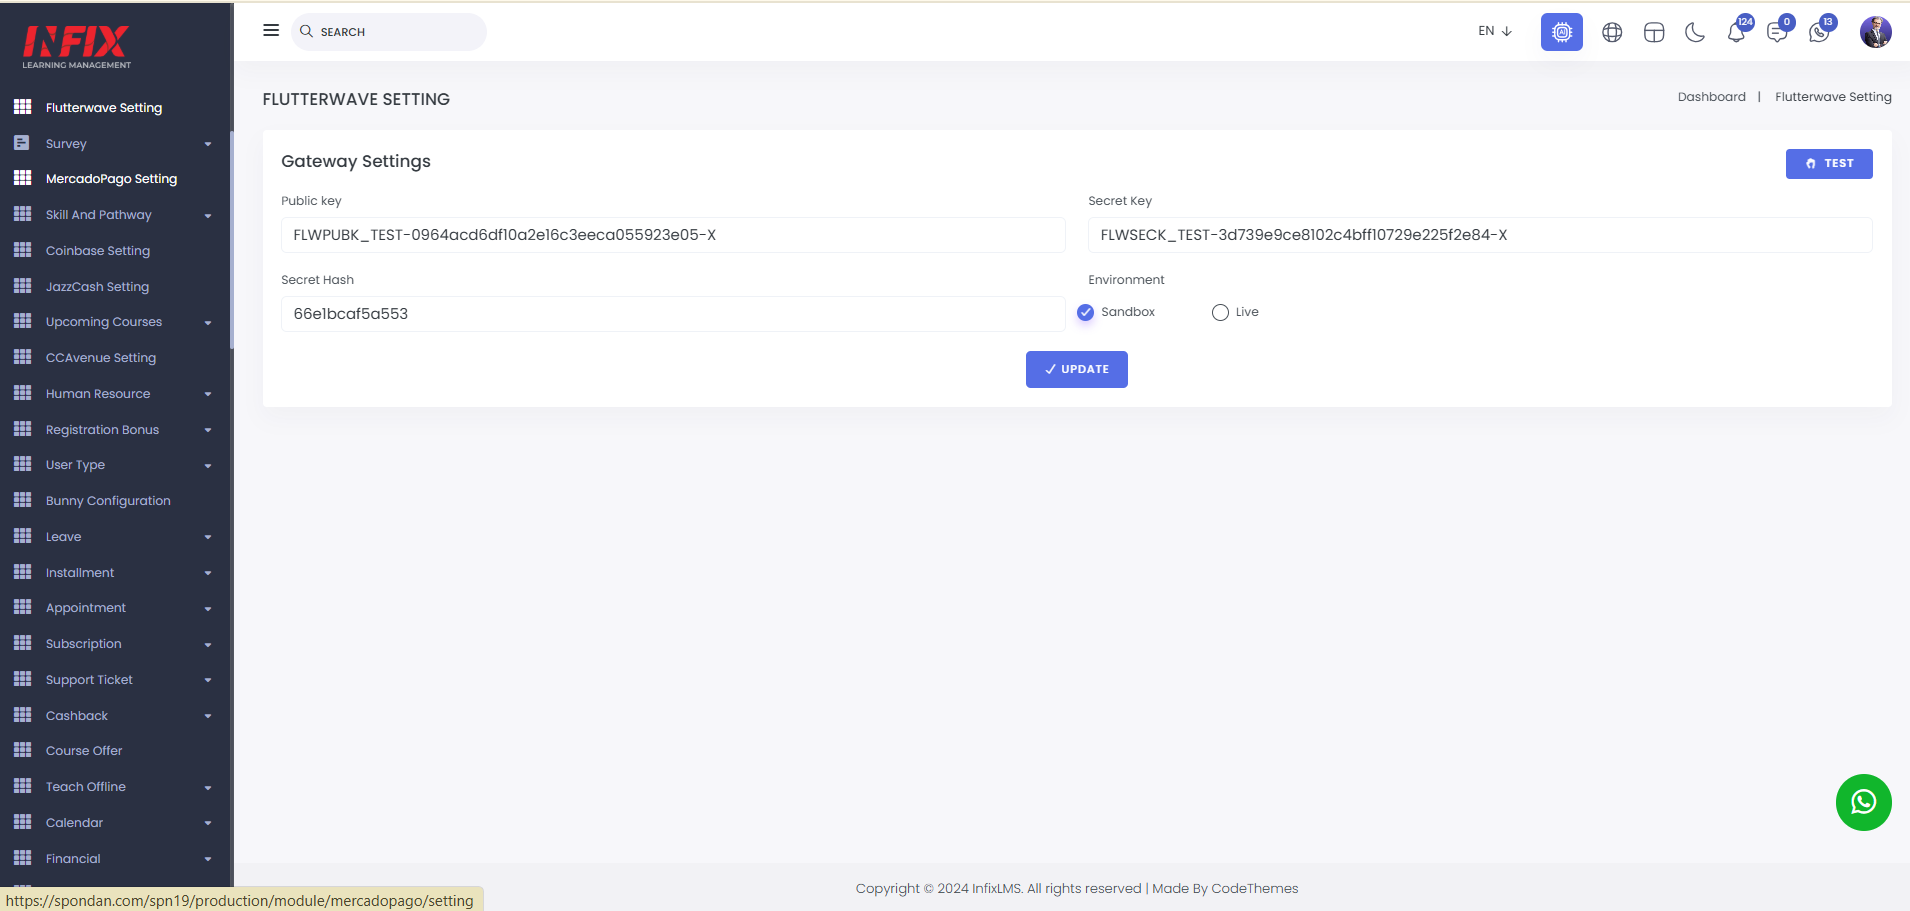
Task: Expand the Subscription arrow
Action: 208,644
